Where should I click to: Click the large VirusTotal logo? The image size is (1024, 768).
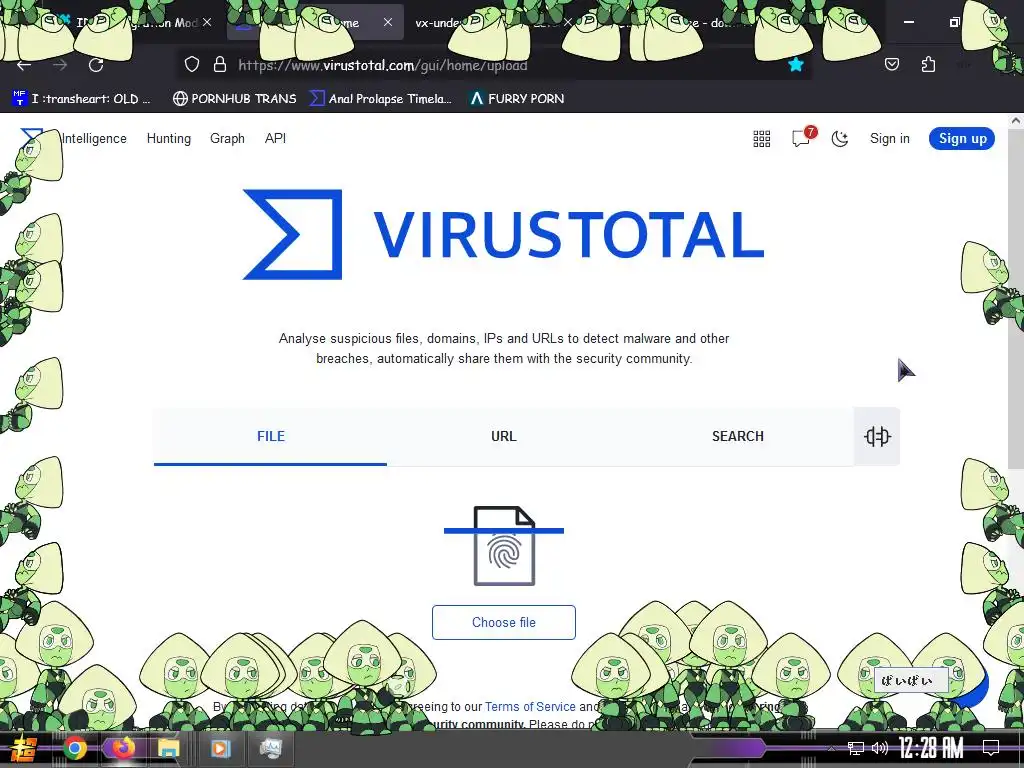point(503,234)
